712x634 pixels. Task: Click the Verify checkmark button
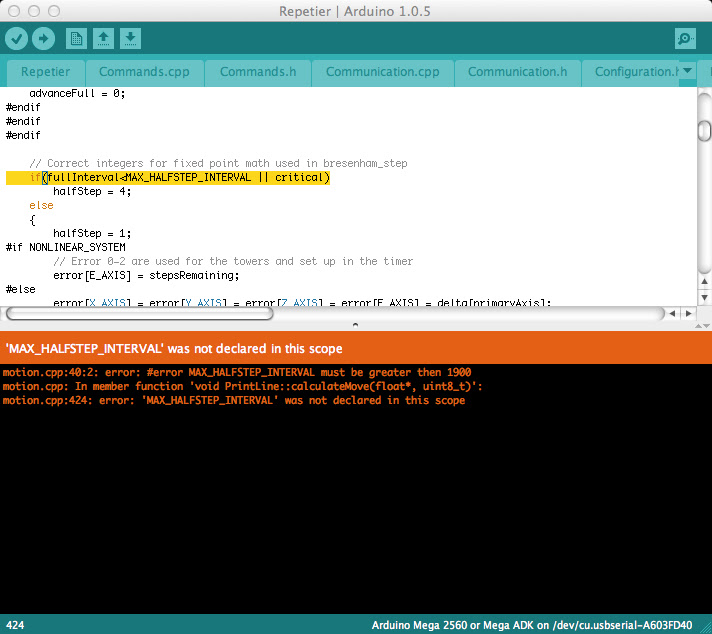16,39
